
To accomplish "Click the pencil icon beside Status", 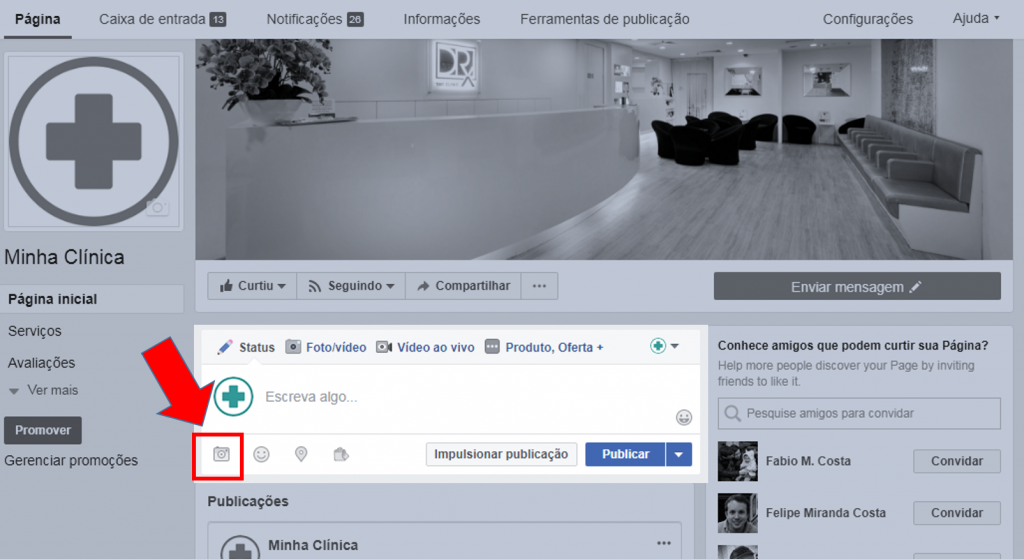I will tap(225, 347).
